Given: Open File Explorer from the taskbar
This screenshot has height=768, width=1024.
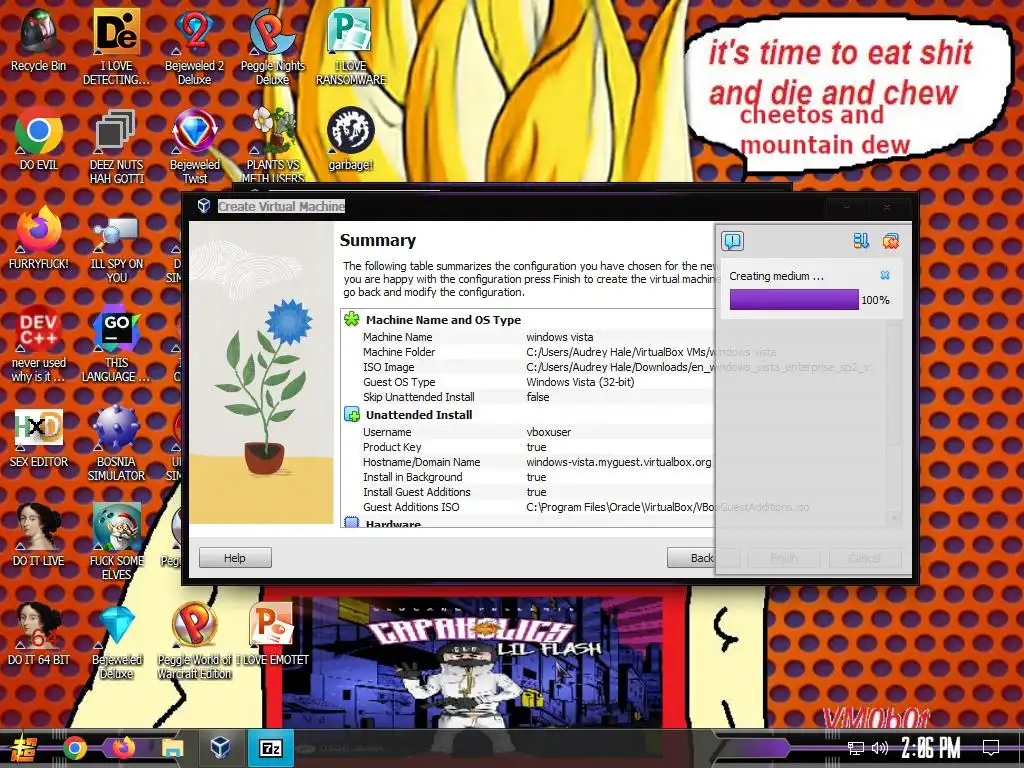Looking at the screenshot, I should [172, 748].
